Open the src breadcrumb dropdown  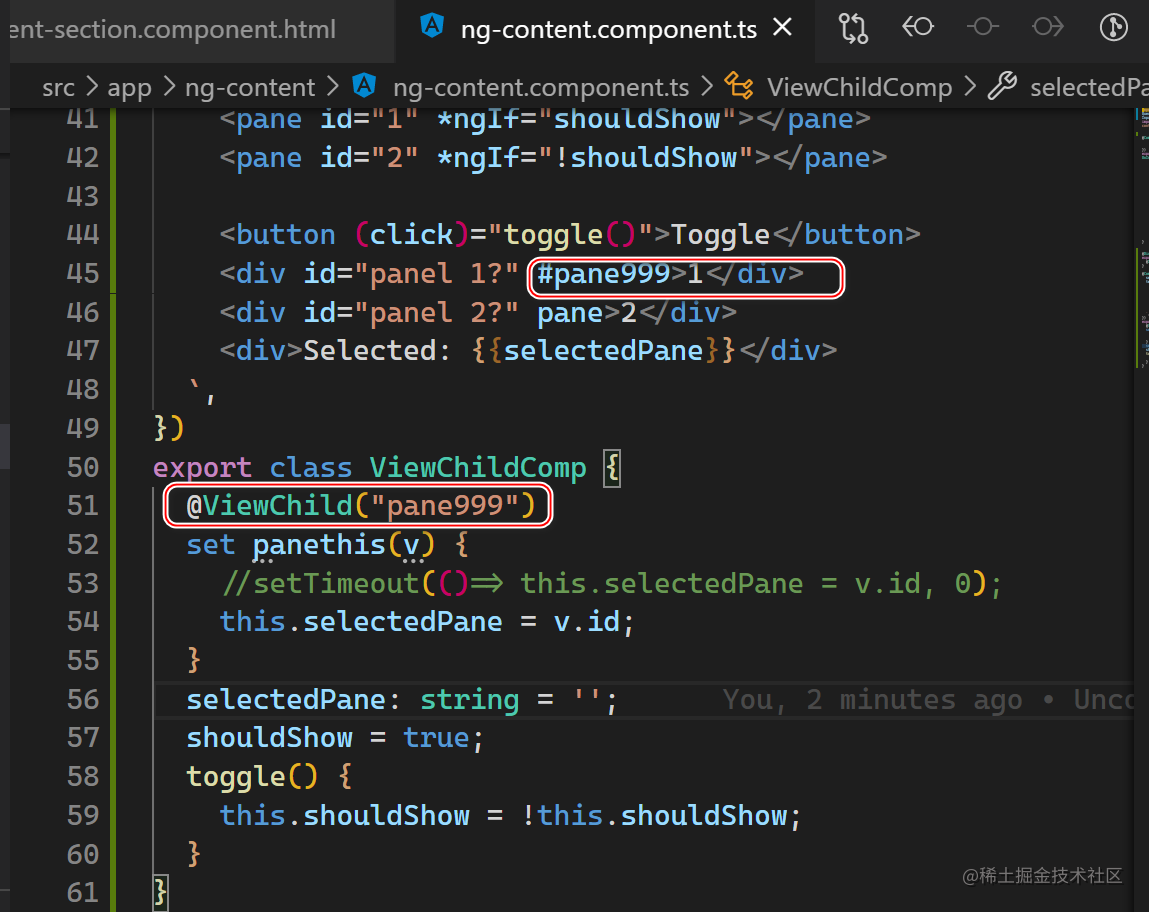pos(58,86)
